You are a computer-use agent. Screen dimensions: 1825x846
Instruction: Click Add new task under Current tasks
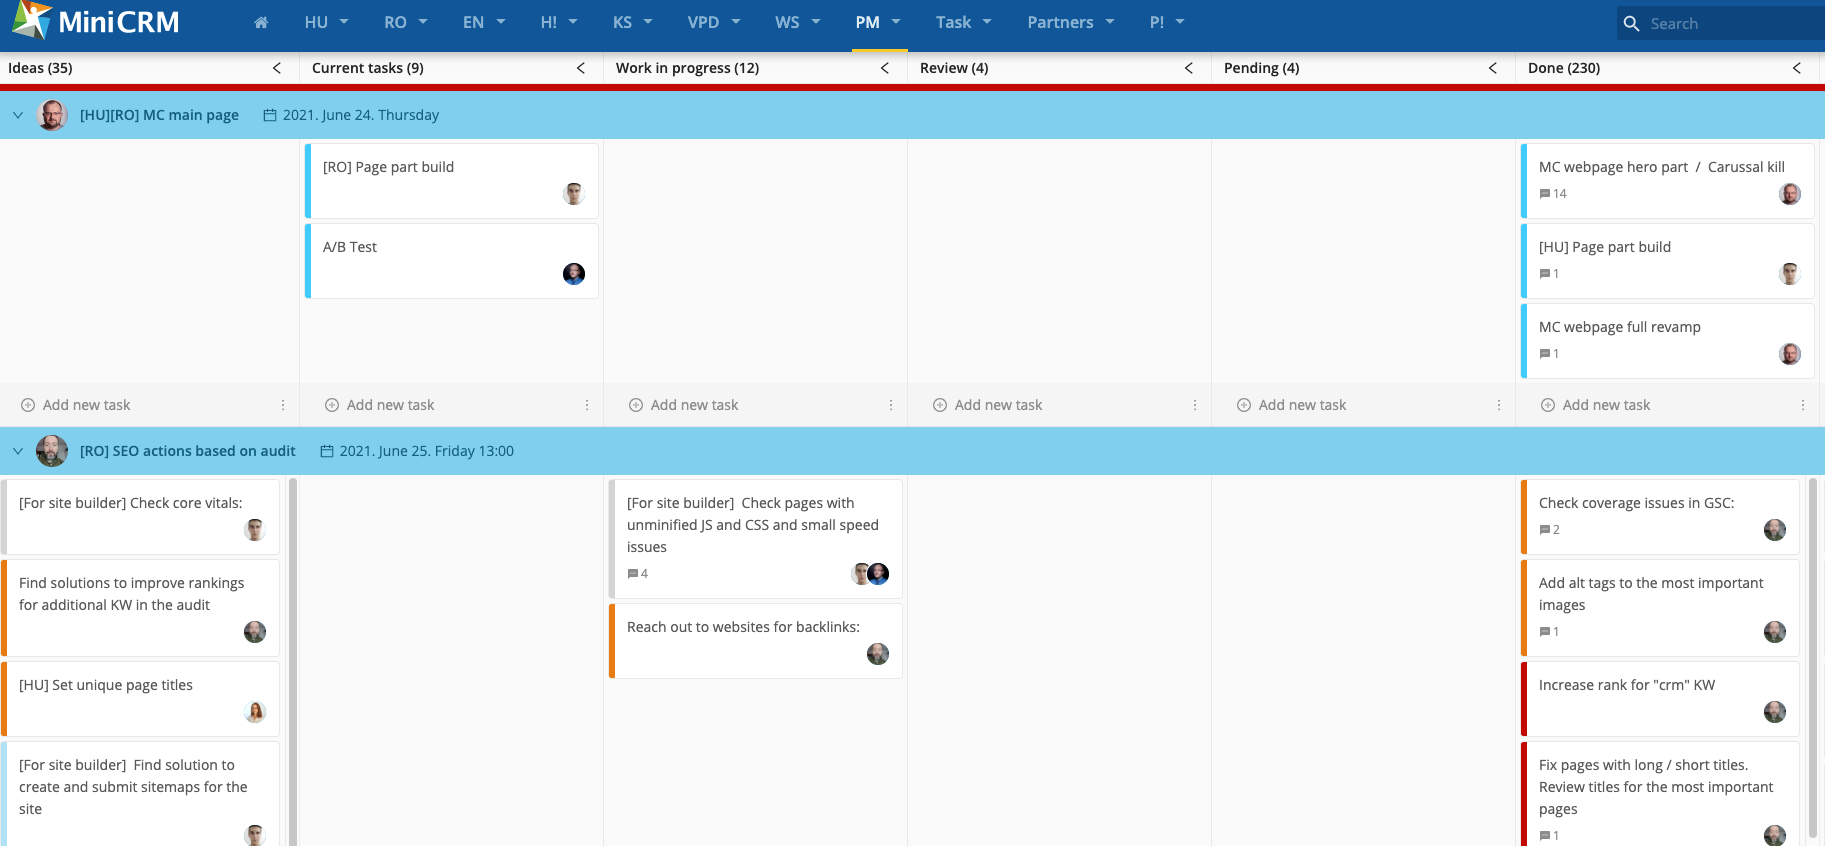pos(390,405)
